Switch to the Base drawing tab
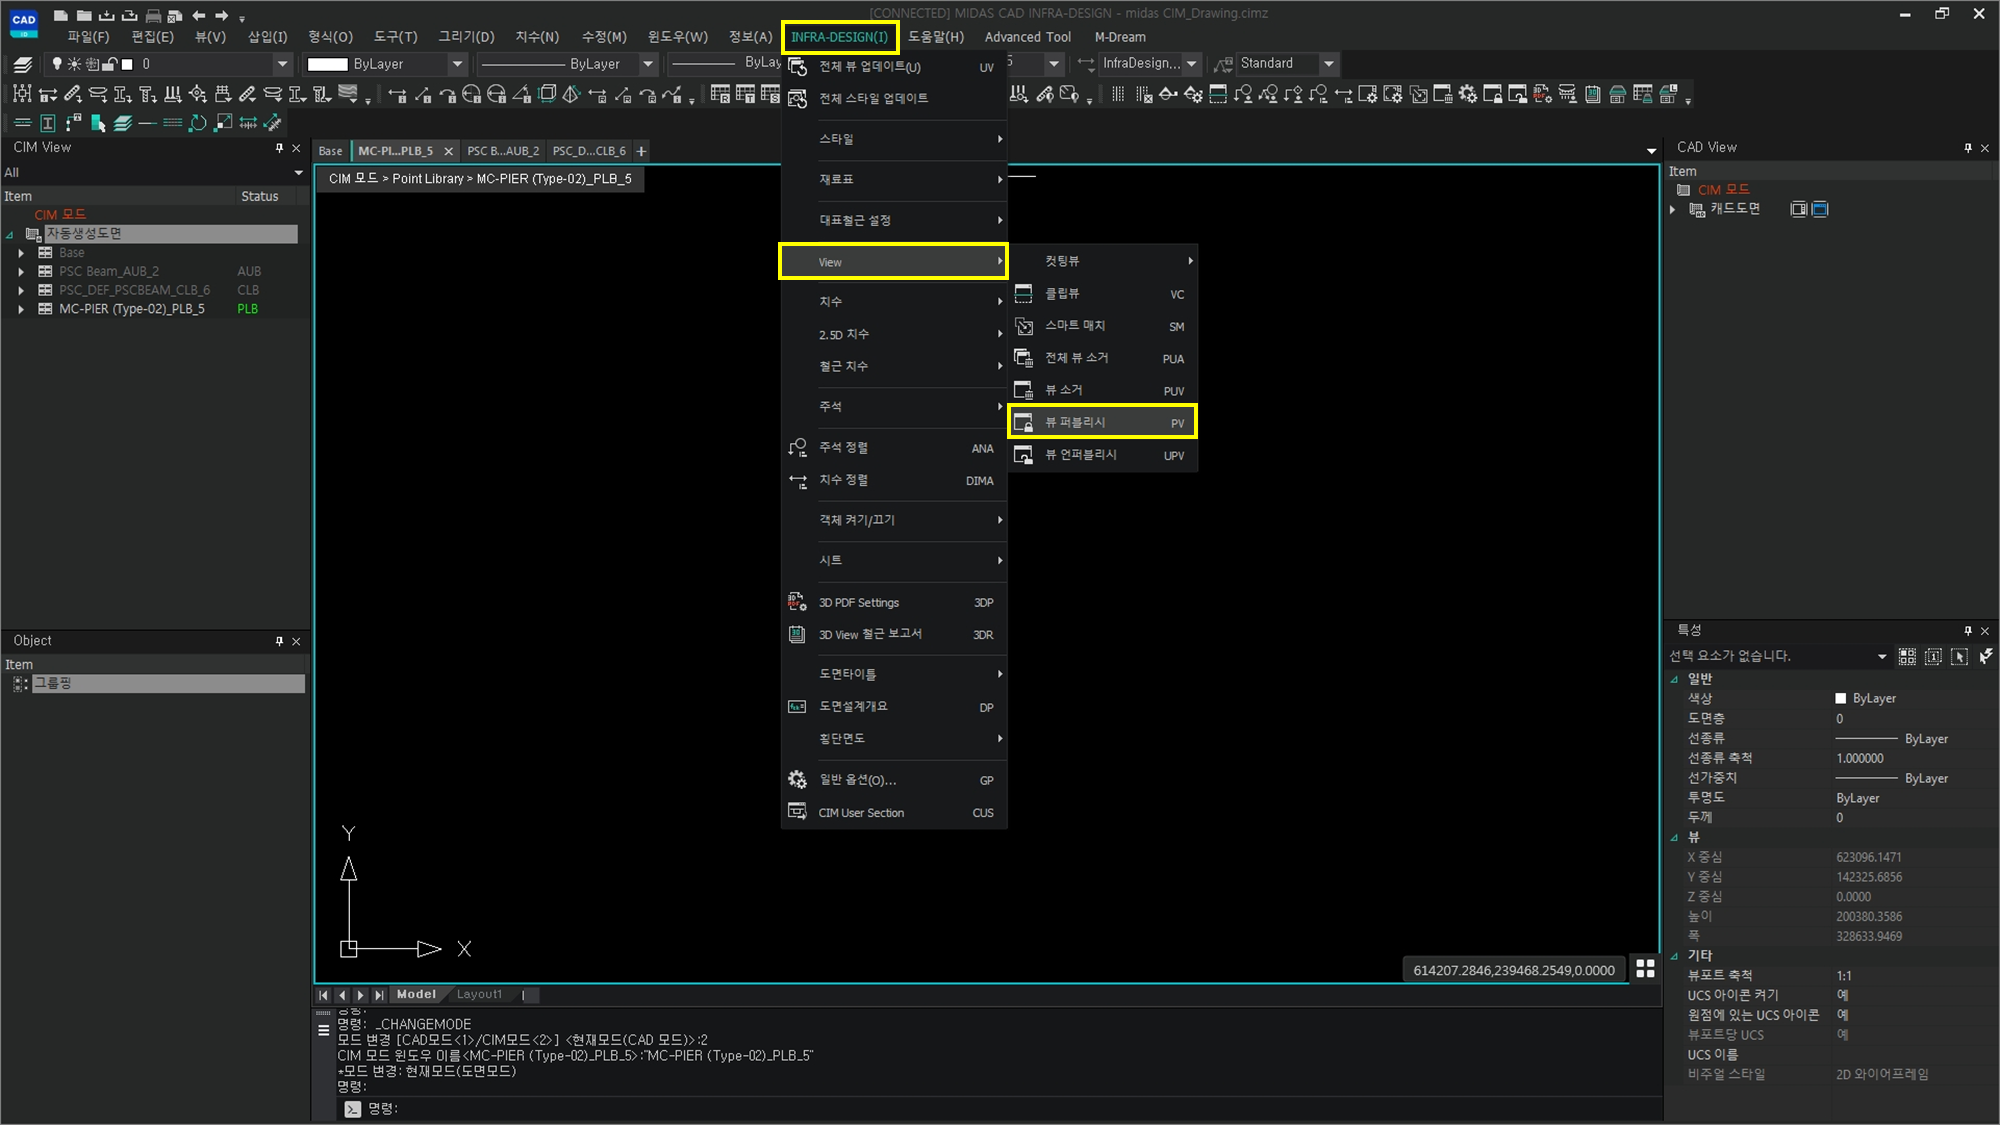Screen dimensions: 2000x1125 tap(330, 151)
